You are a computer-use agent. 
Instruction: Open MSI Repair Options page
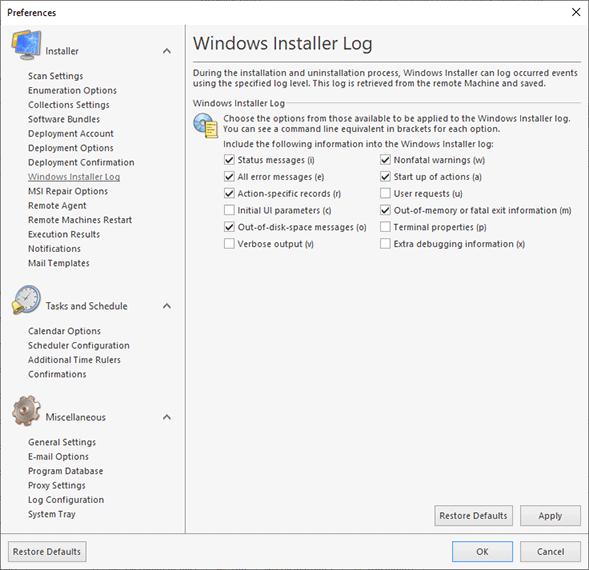pos(68,191)
